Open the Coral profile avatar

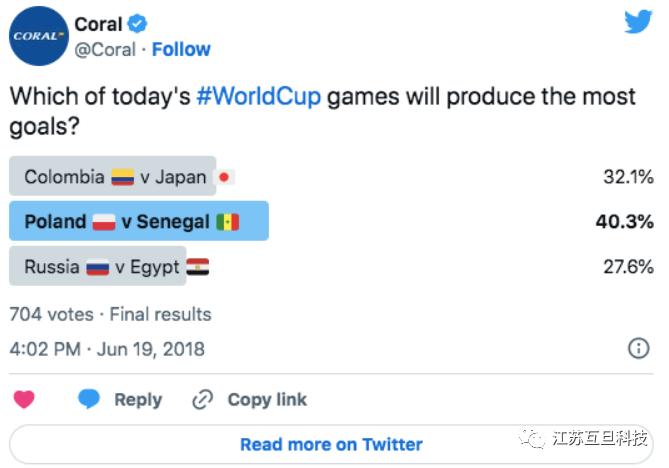[x=38, y=36]
